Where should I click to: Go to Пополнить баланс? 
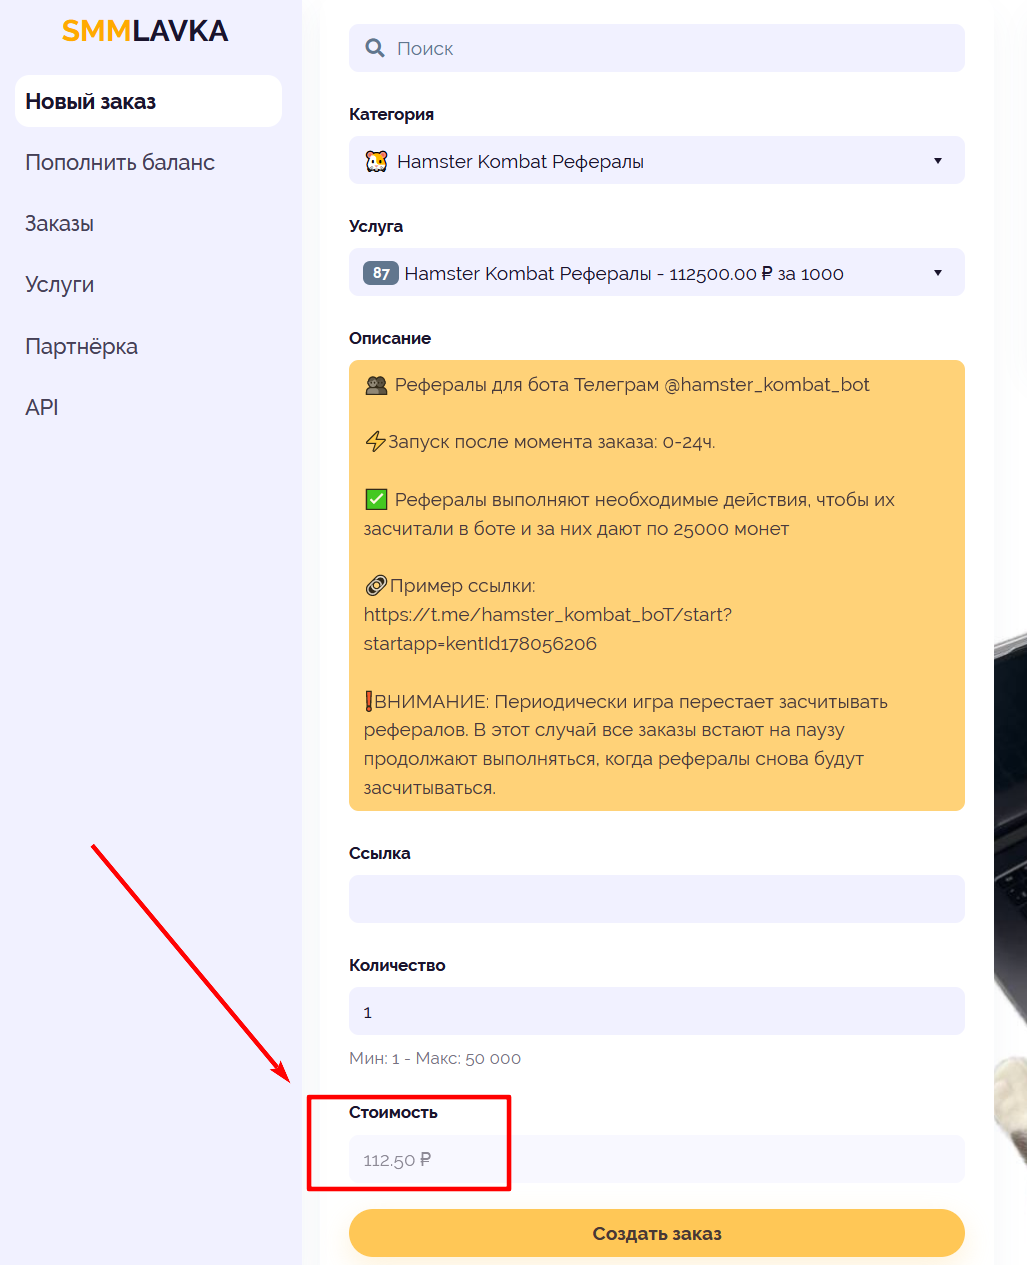click(120, 162)
